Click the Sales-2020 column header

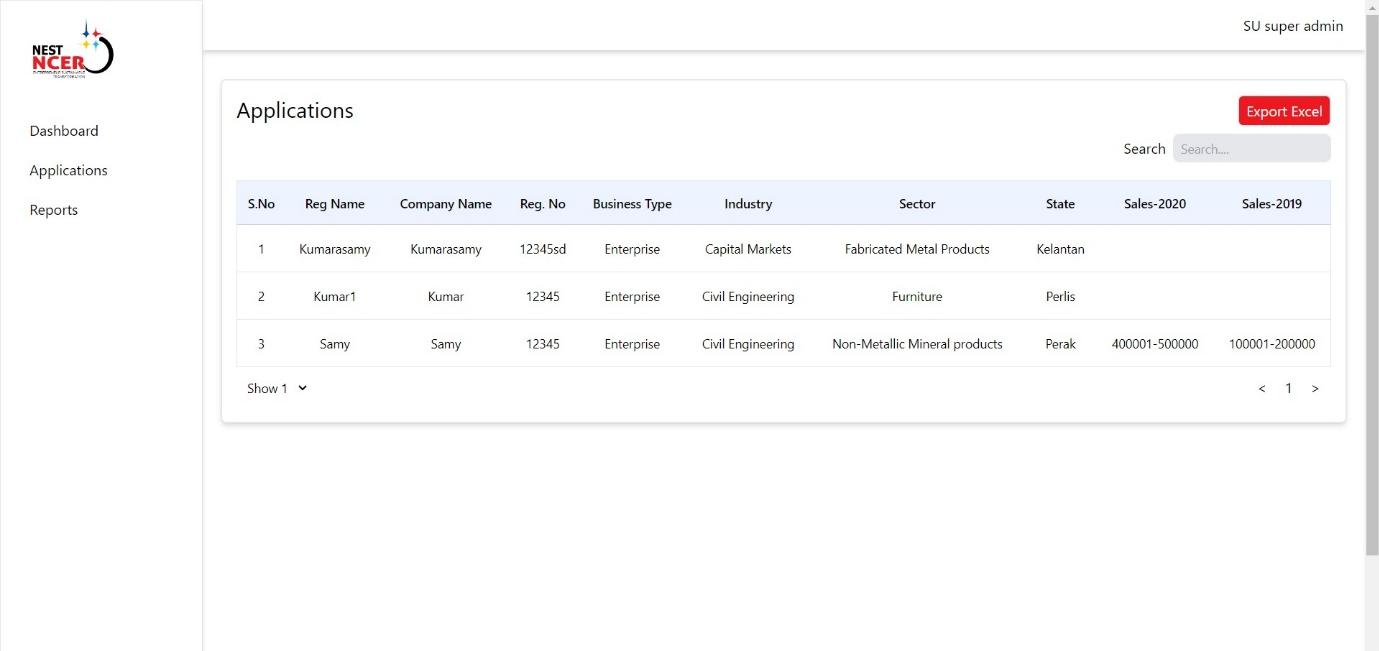1155,204
